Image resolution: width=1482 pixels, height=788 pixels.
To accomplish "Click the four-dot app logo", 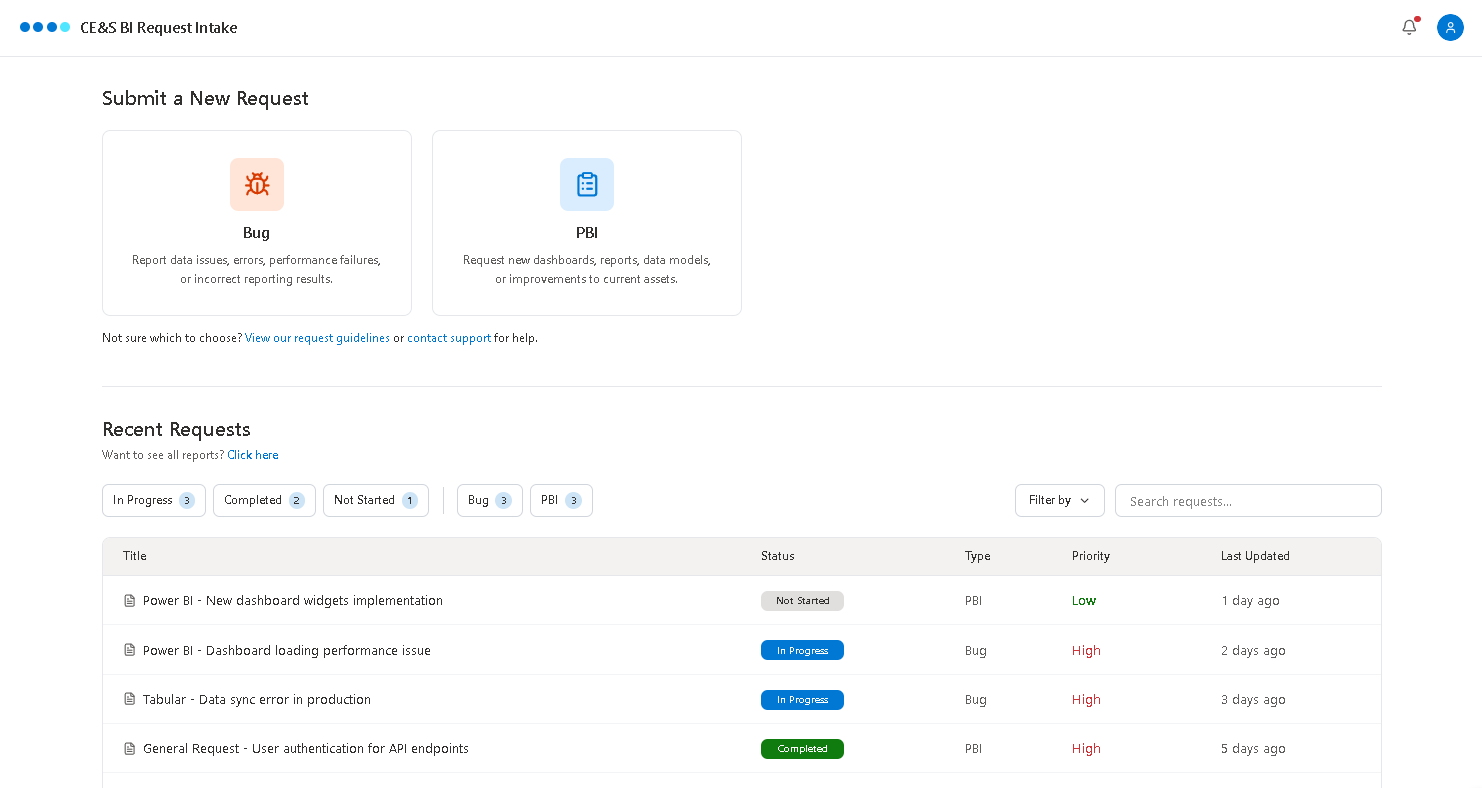I will pos(45,27).
